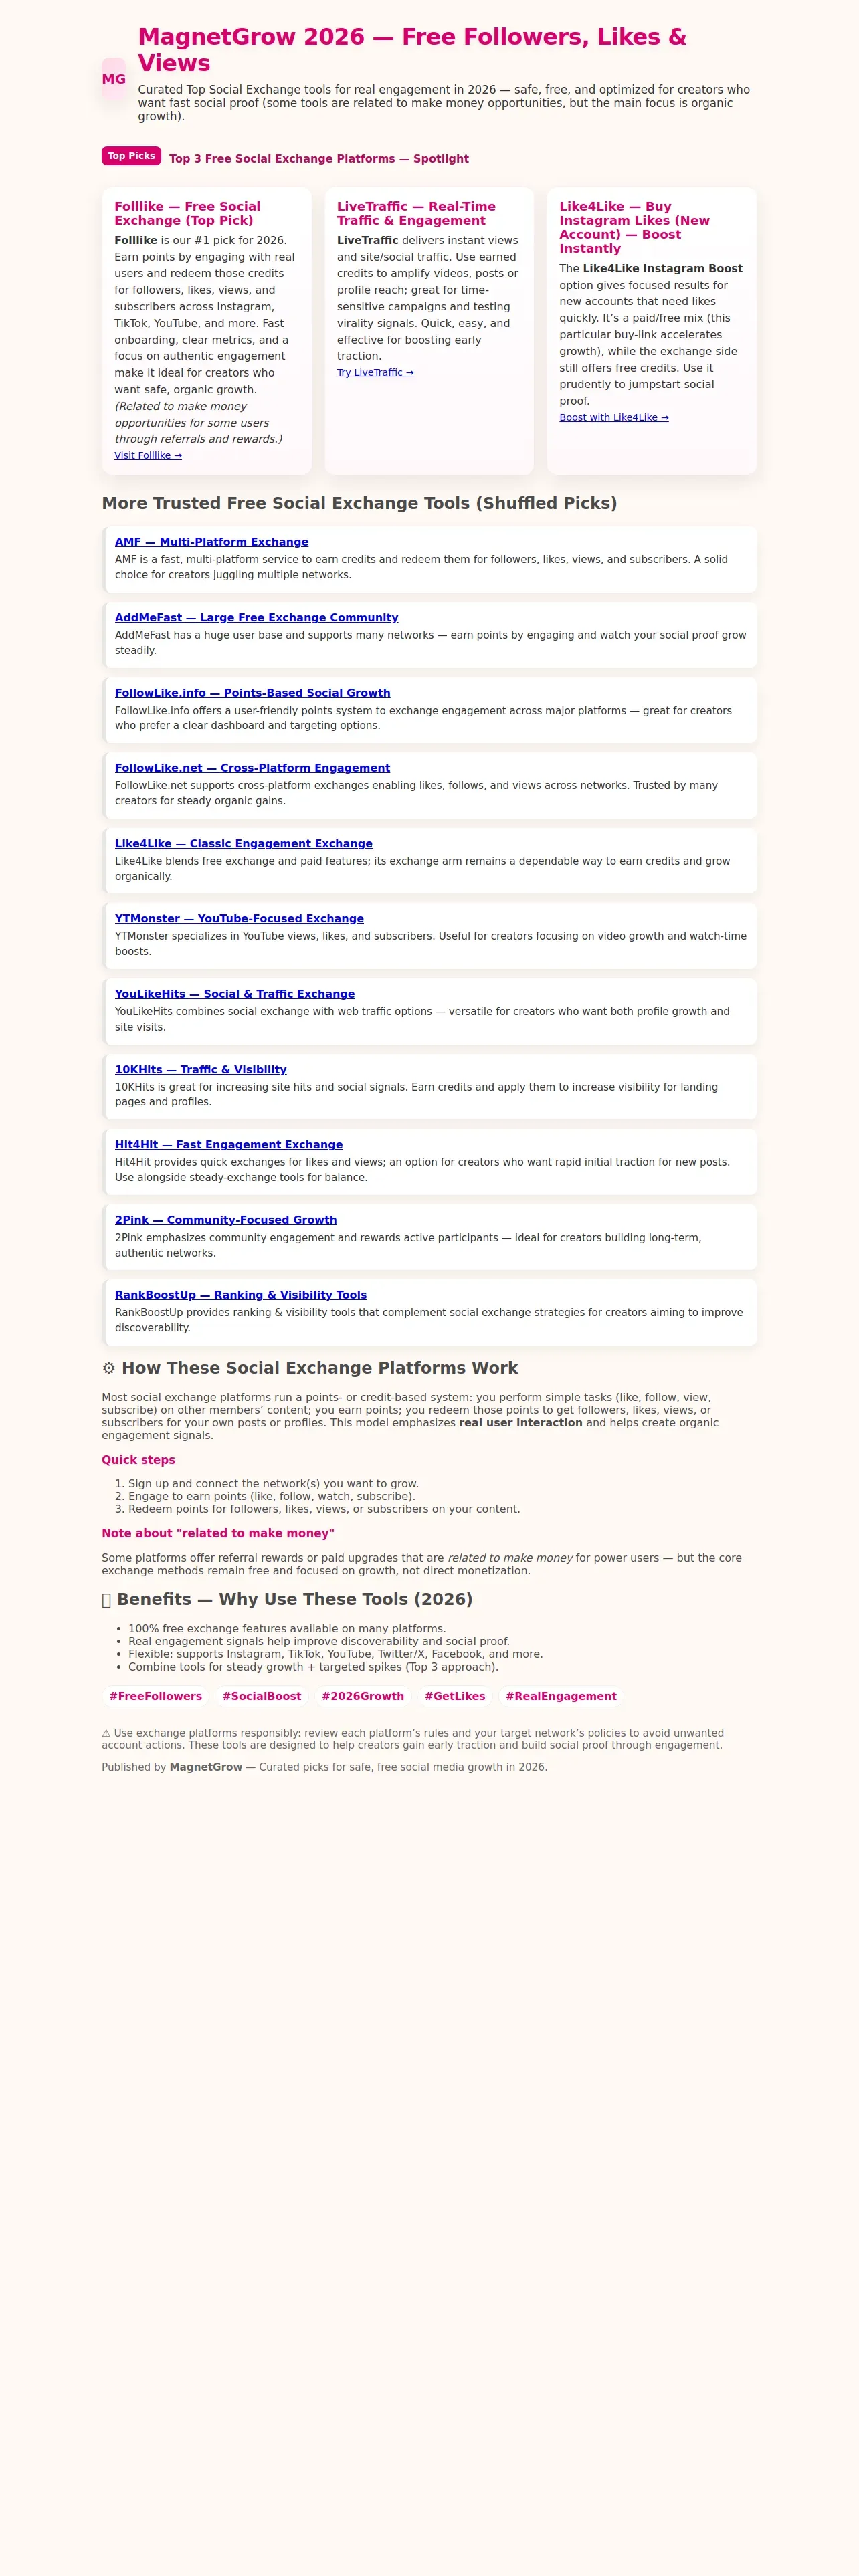The width and height of the screenshot is (859, 2576).
Task: Click the Top 3 Free Social Exchange Platforms spotlight text
Action: (x=319, y=159)
